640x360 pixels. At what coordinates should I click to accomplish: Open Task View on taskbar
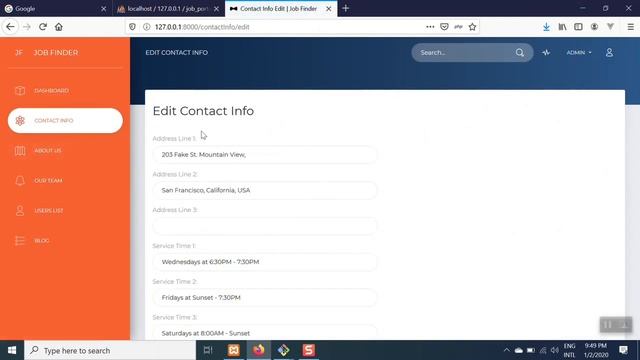pos(208,350)
